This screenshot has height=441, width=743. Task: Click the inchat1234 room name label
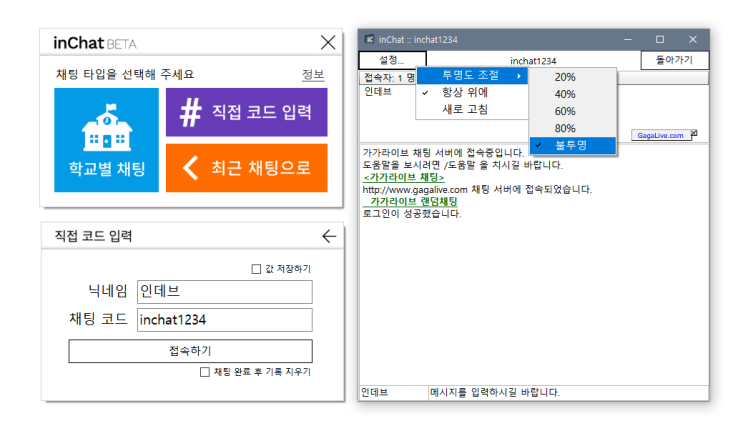click(x=533, y=61)
